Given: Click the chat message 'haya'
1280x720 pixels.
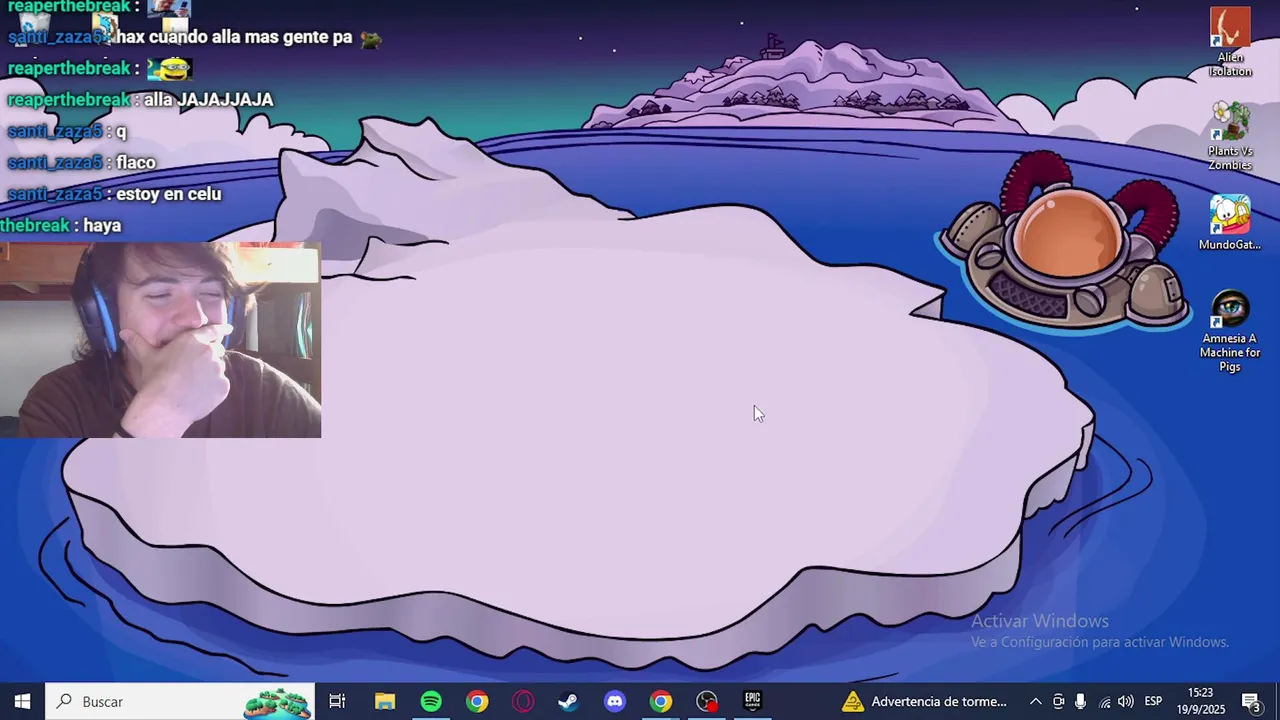Looking at the screenshot, I should (102, 226).
